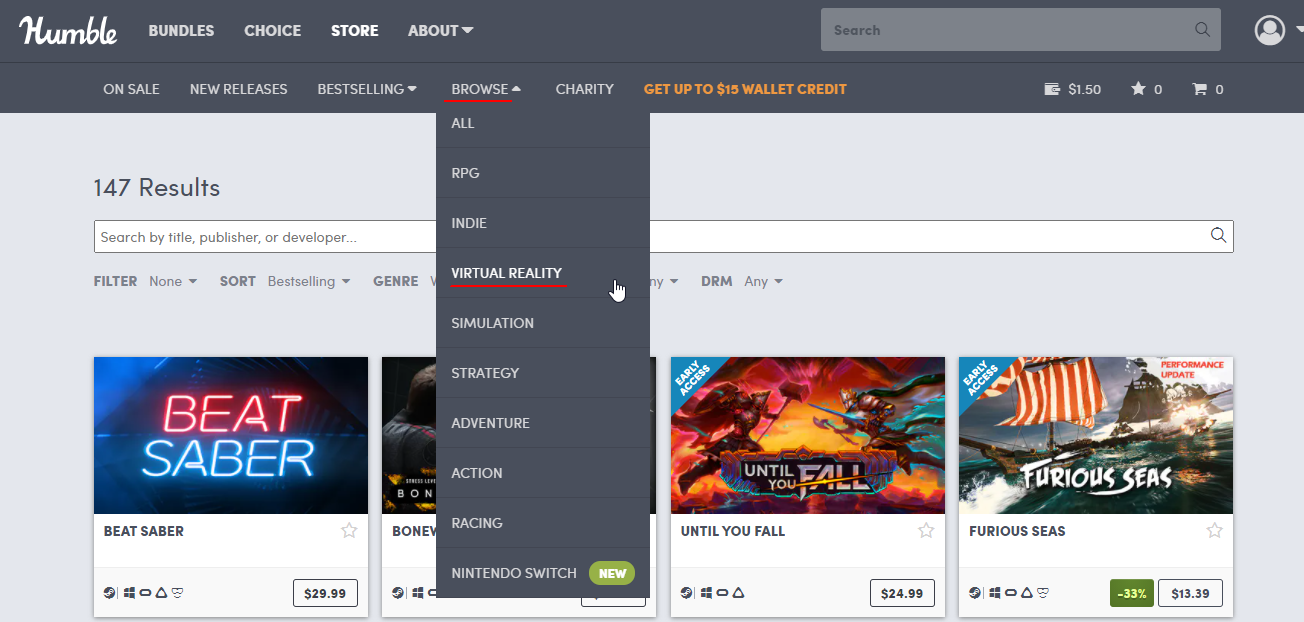Click the last platform icon on the Furious Seas card
This screenshot has height=622, width=1304.
pyautogui.click(x=1043, y=593)
